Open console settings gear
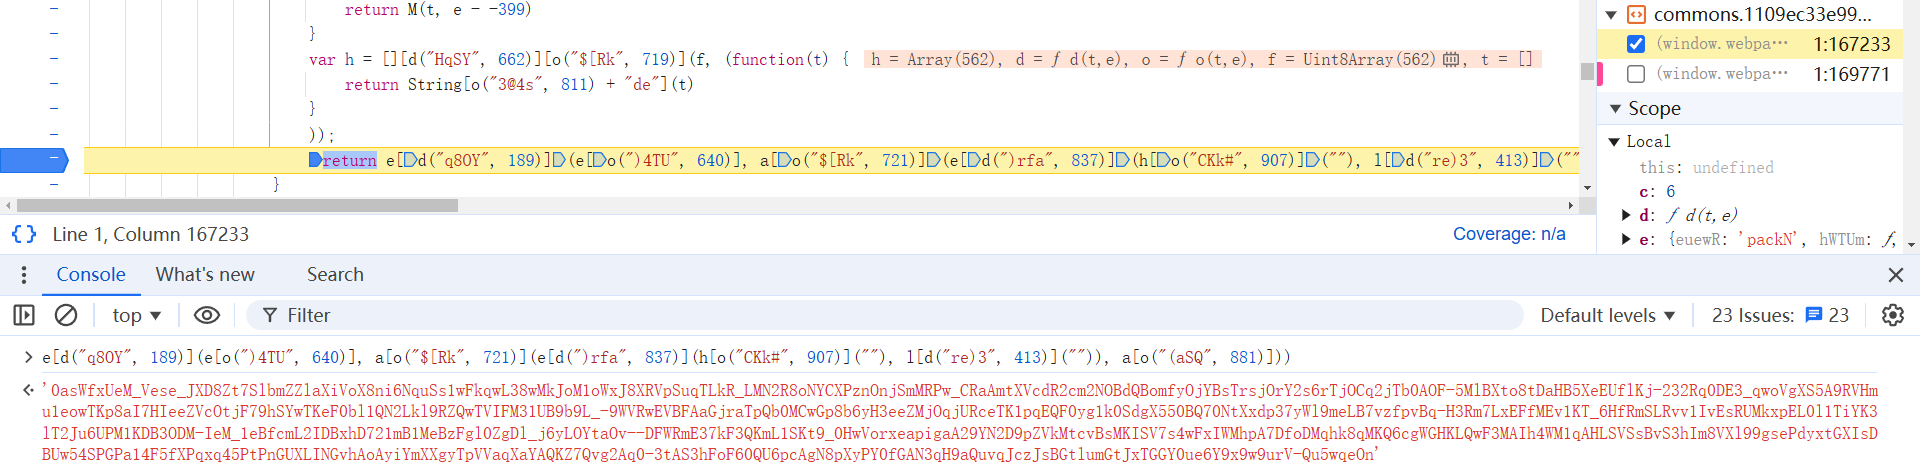Image resolution: width=1920 pixels, height=466 pixels. tap(1892, 315)
